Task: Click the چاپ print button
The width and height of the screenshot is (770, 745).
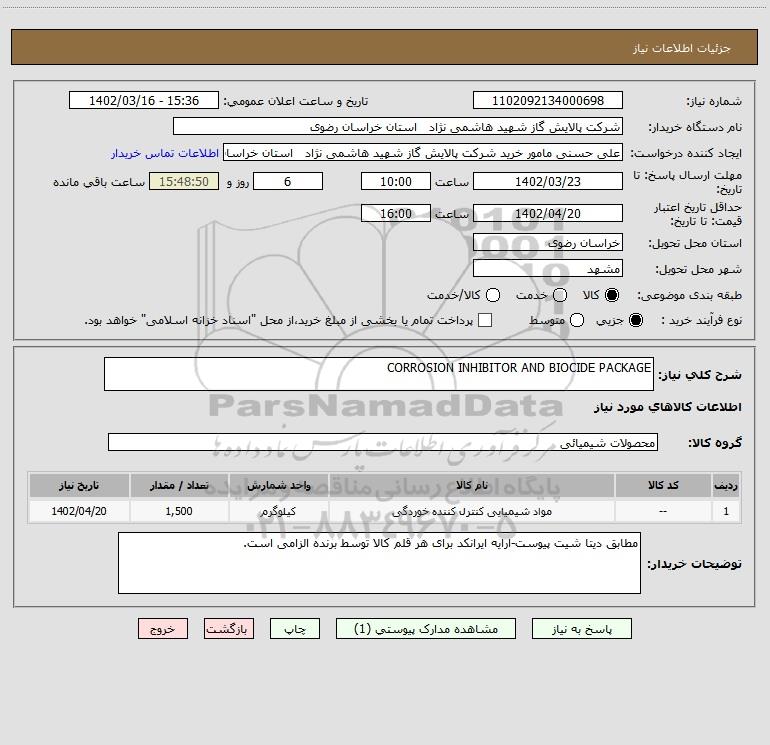Action: point(295,629)
